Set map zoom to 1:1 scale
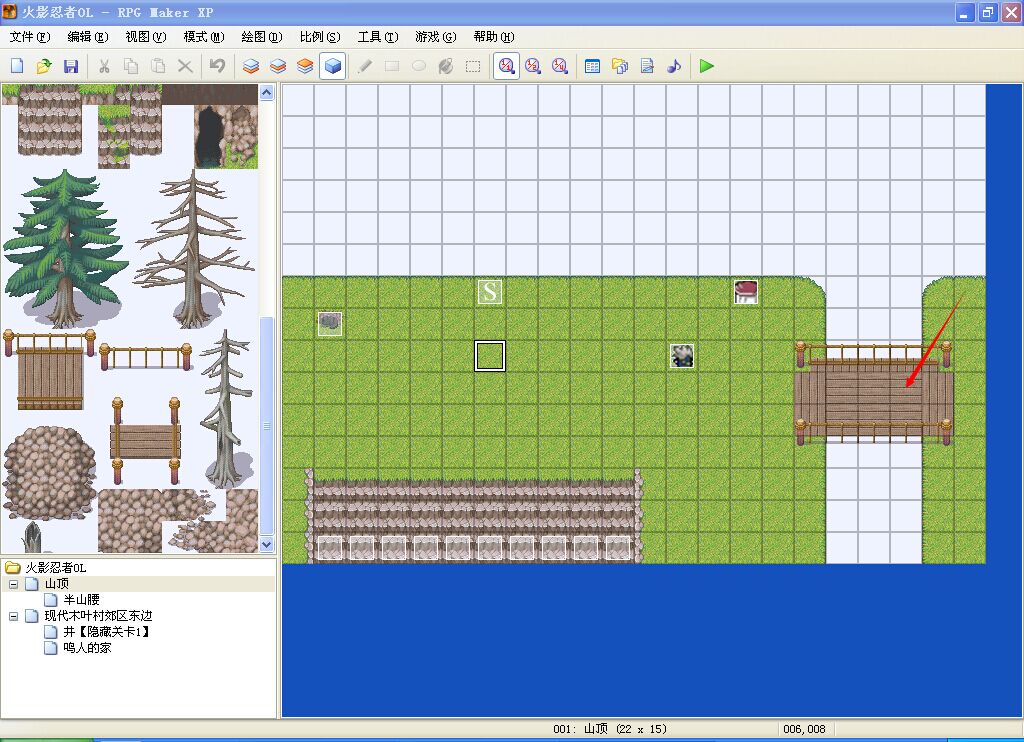The width and height of the screenshot is (1024, 742). point(506,66)
